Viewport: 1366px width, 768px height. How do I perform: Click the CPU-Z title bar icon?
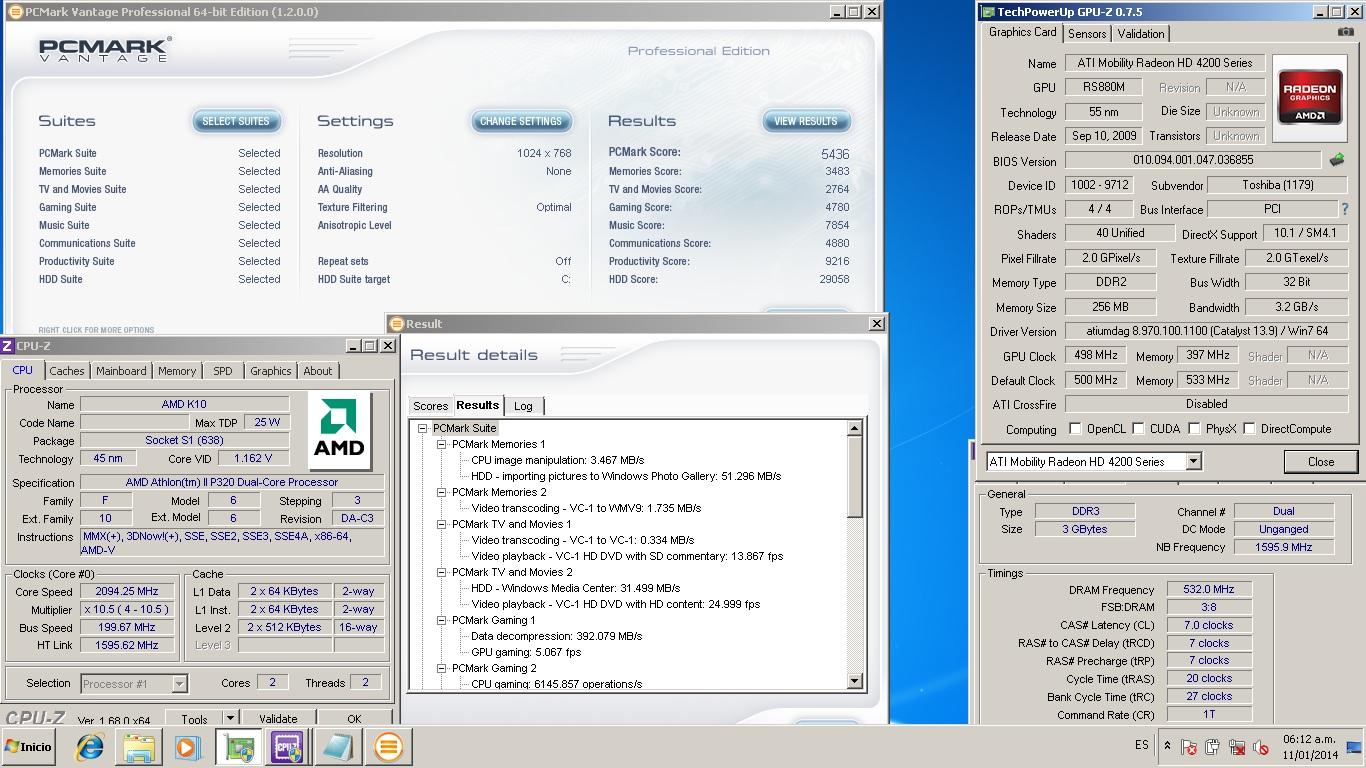click(x=8, y=346)
